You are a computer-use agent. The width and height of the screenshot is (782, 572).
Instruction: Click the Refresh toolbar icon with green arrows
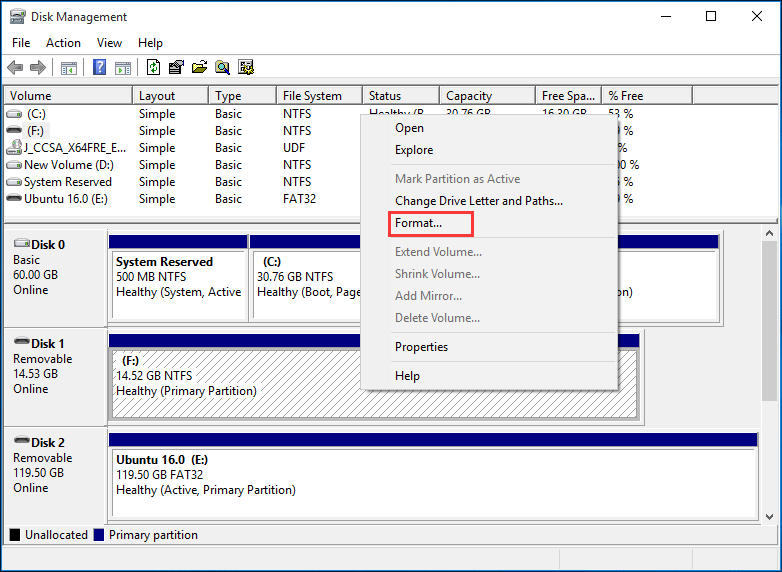click(154, 67)
